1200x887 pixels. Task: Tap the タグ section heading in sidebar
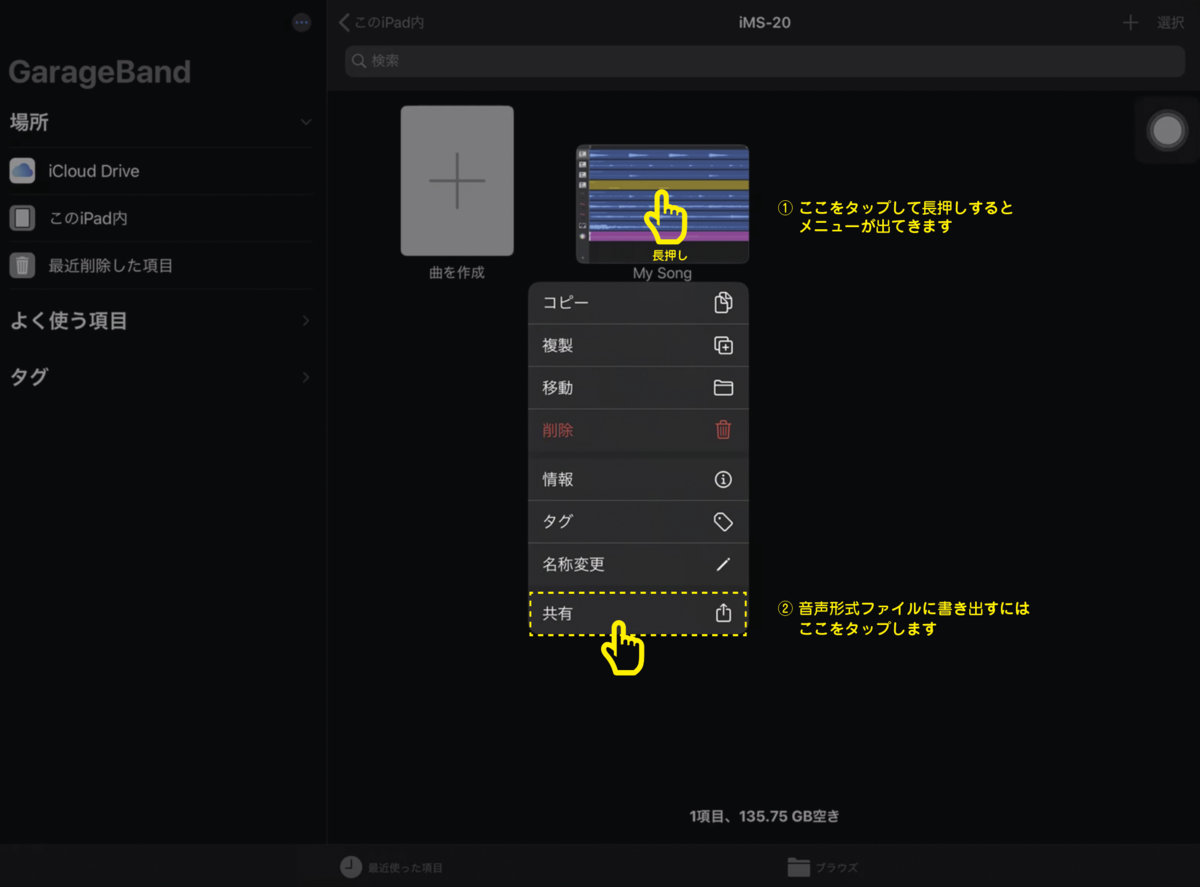pyautogui.click(x=29, y=377)
